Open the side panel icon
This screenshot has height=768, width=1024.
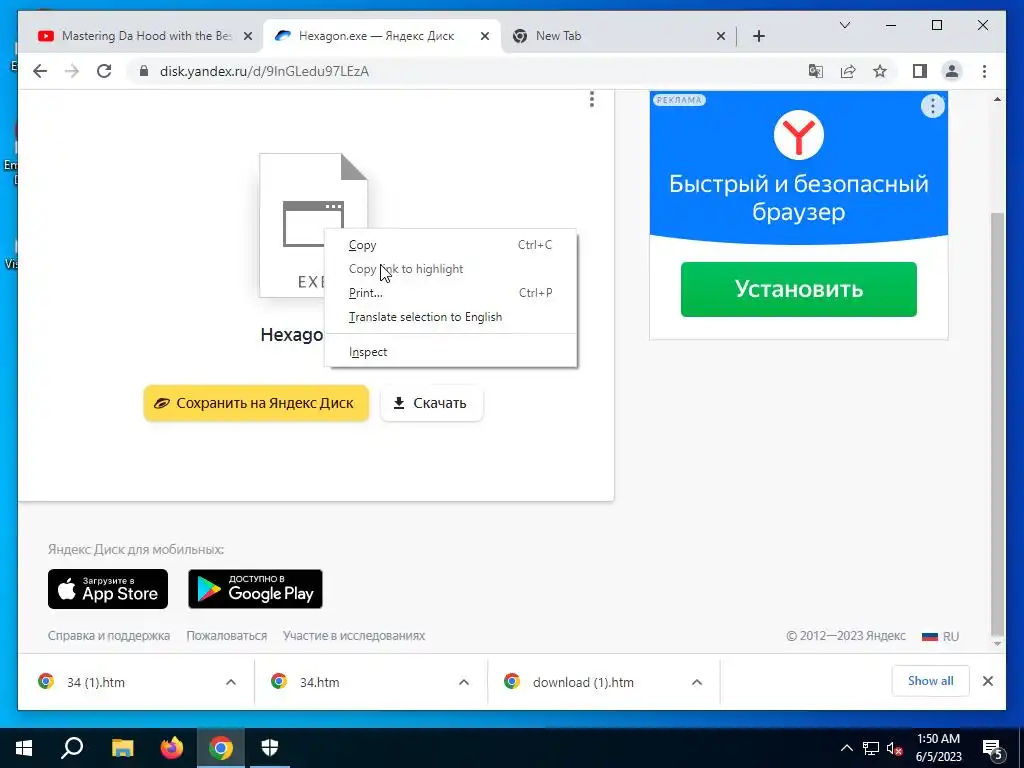920,71
